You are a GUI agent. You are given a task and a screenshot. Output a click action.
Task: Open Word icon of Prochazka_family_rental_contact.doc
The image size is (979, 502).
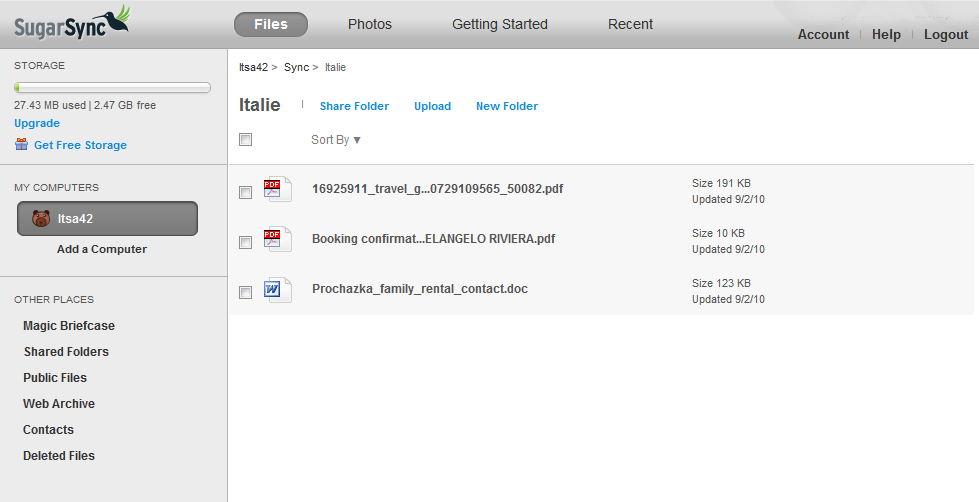(277, 290)
